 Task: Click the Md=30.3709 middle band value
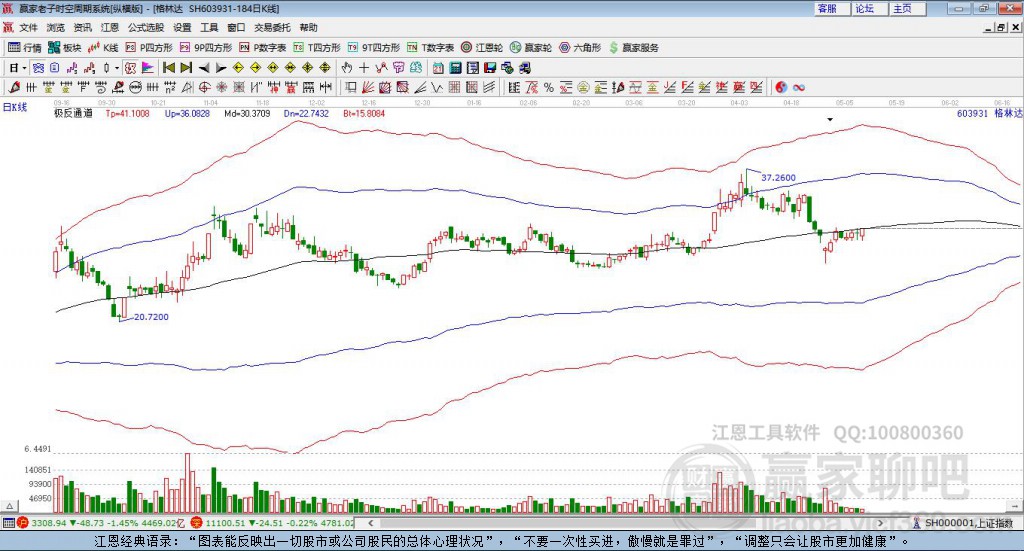247,114
